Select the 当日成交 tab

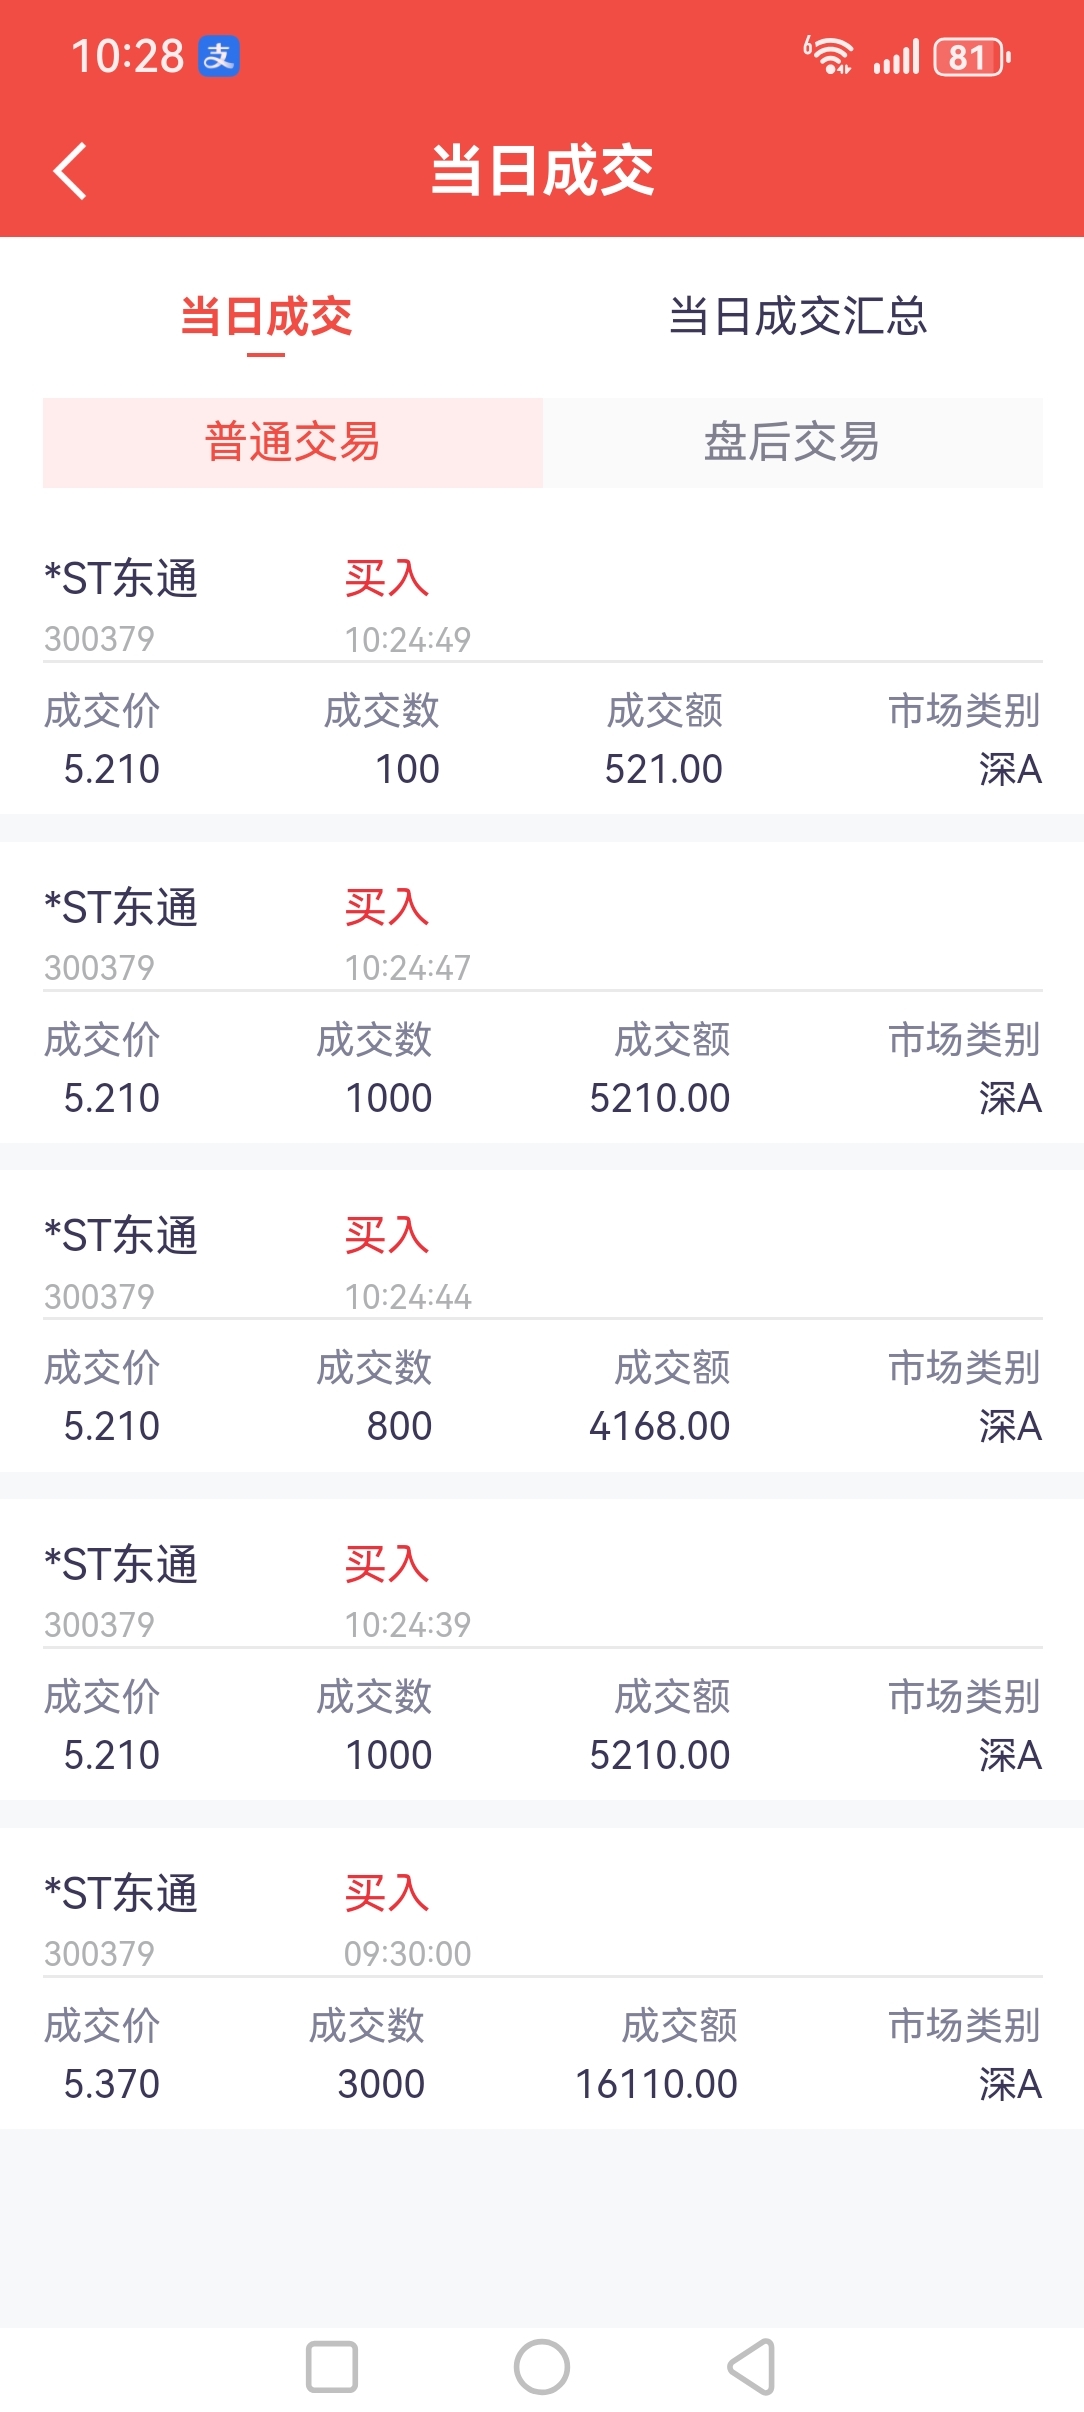[x=266, y=317]
